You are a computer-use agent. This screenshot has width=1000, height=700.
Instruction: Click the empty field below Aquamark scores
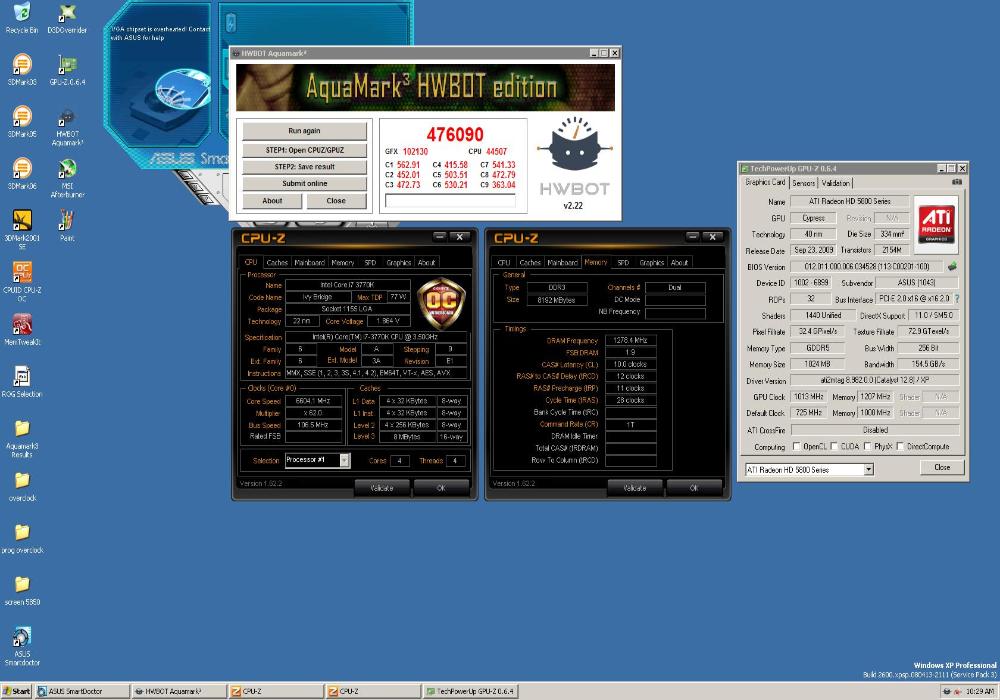pos(450,201)
